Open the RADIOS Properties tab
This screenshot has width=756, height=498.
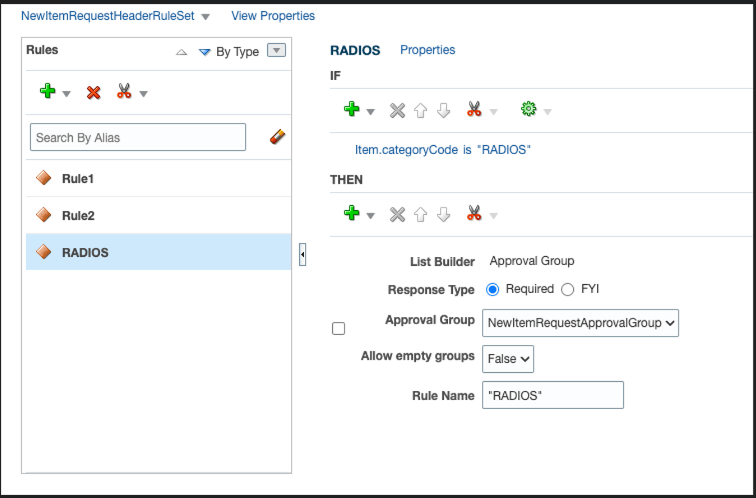(427, 50)
